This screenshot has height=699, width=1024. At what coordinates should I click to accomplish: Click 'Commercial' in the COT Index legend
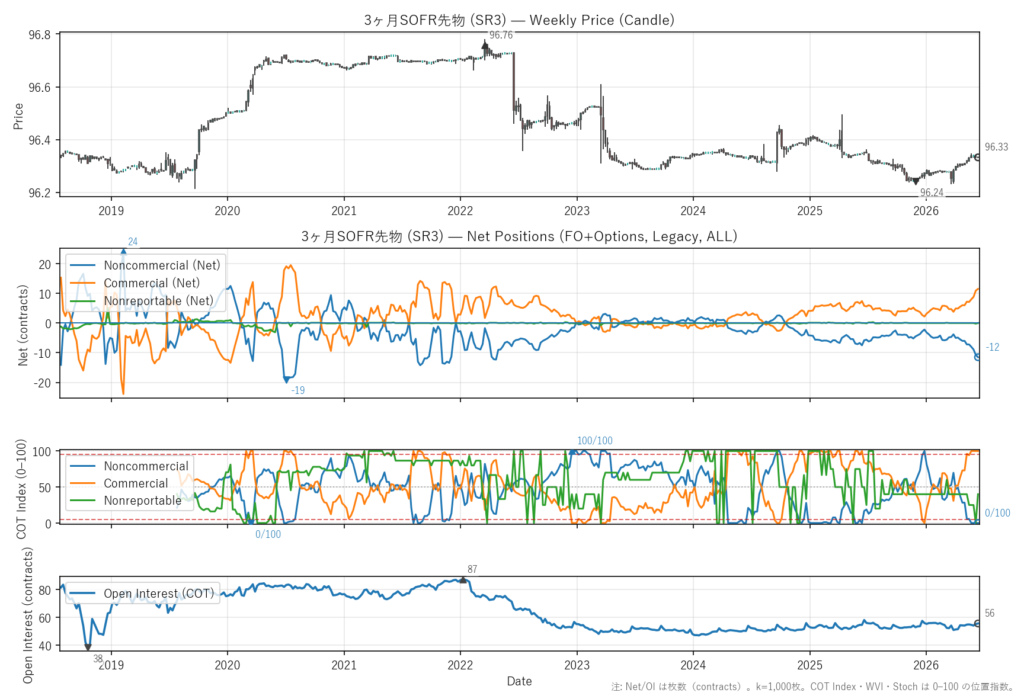(x=136, y=483)
